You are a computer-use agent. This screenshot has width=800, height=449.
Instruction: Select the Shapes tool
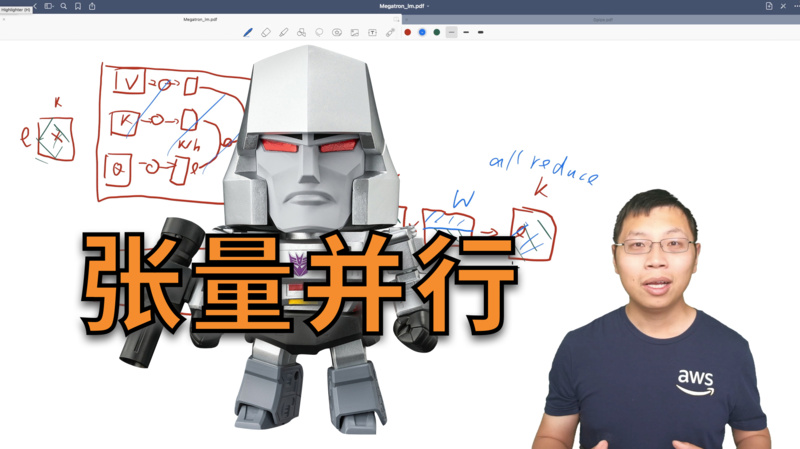[x=302, y=32]
